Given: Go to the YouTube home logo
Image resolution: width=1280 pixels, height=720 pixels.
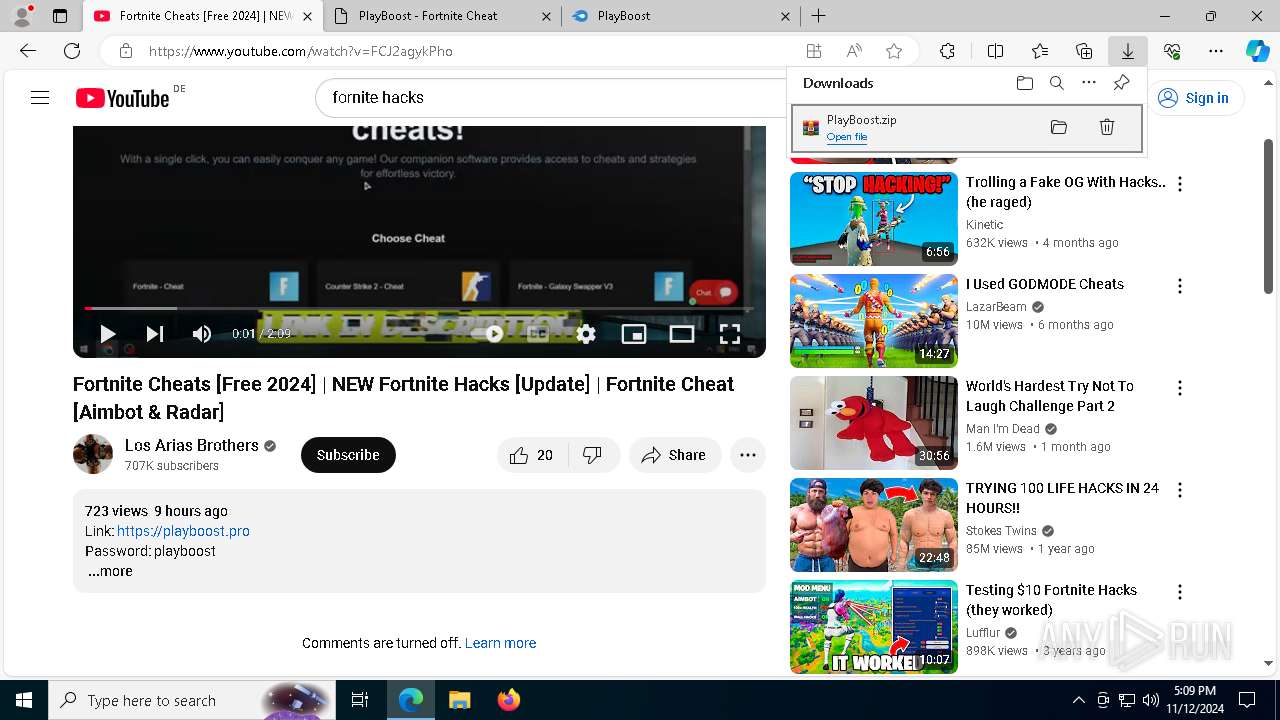Looking at the screenshot, I should point(122,98).
